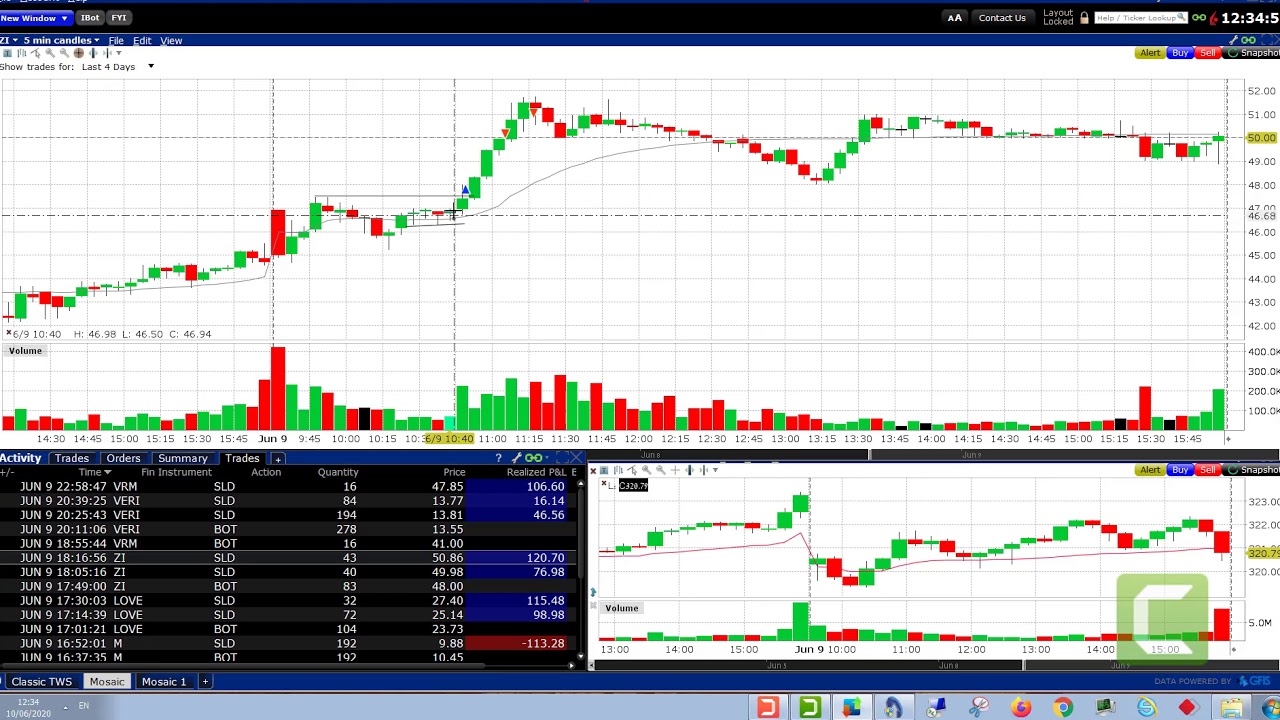This screenshot has height=720, width=1280.
Task: Take a Snapshot of the main chart
Action: [1252, 53]
